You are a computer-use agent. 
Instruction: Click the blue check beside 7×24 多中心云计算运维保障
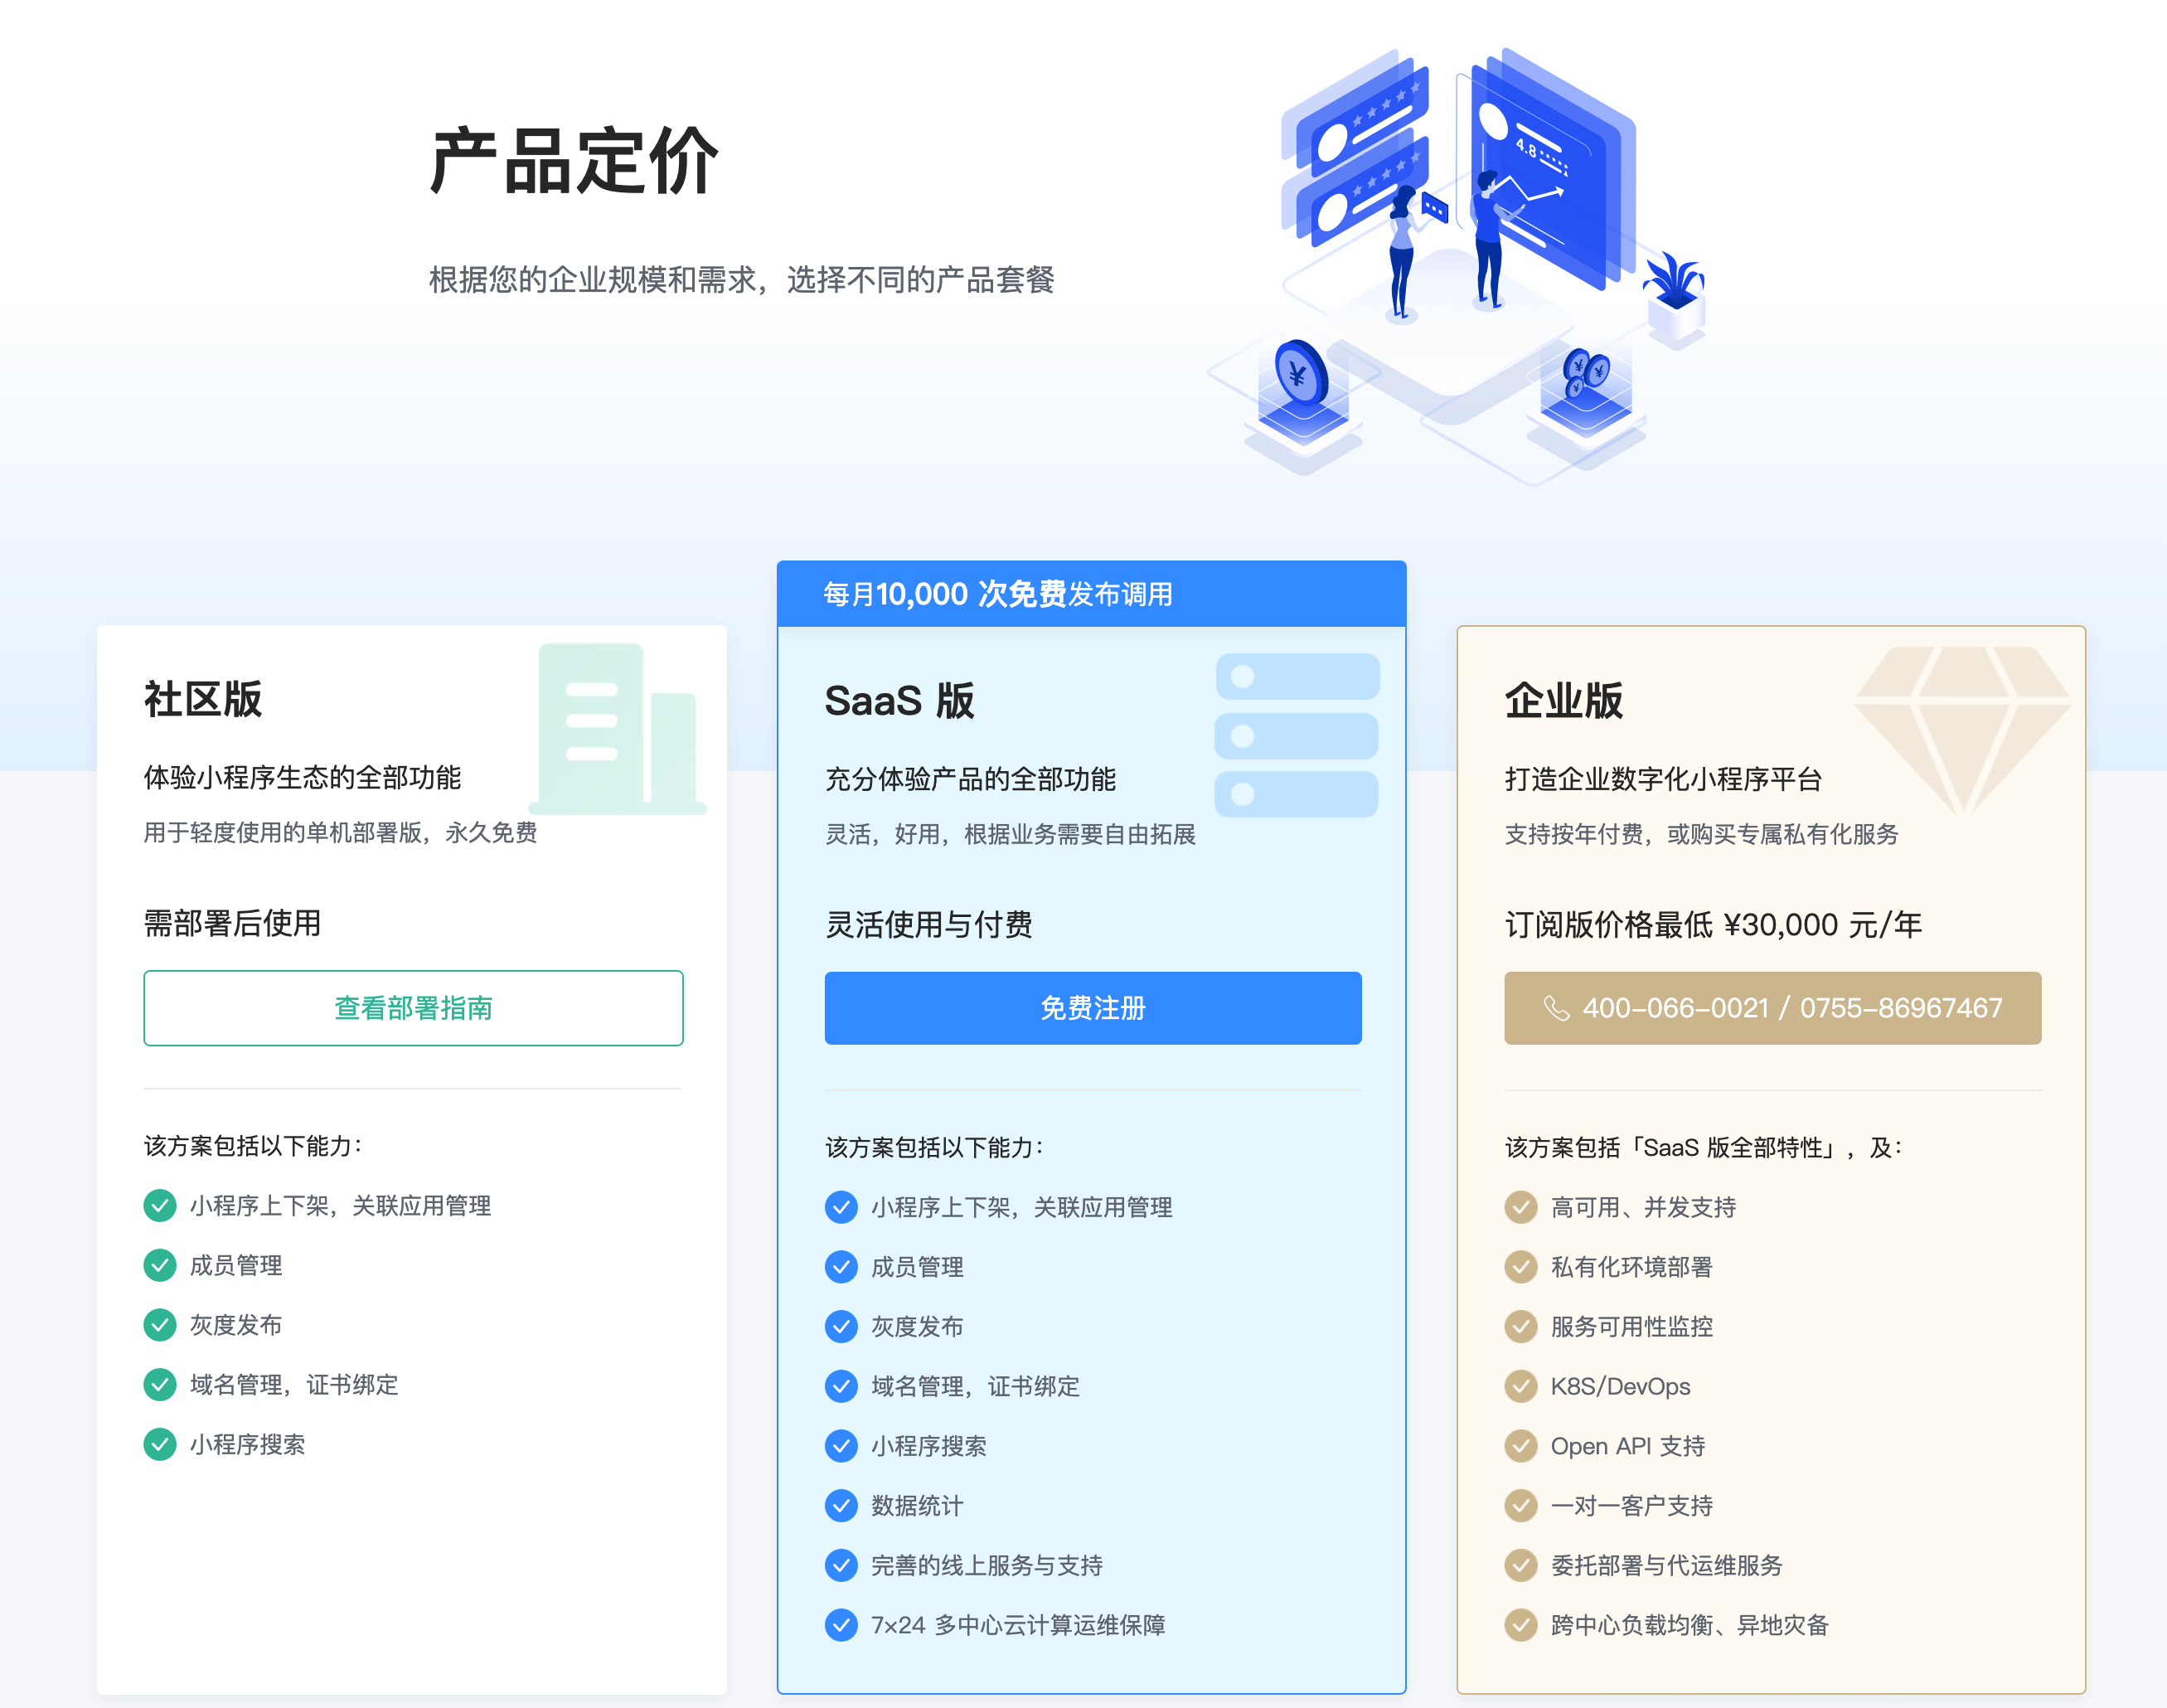coord(841,1625)
